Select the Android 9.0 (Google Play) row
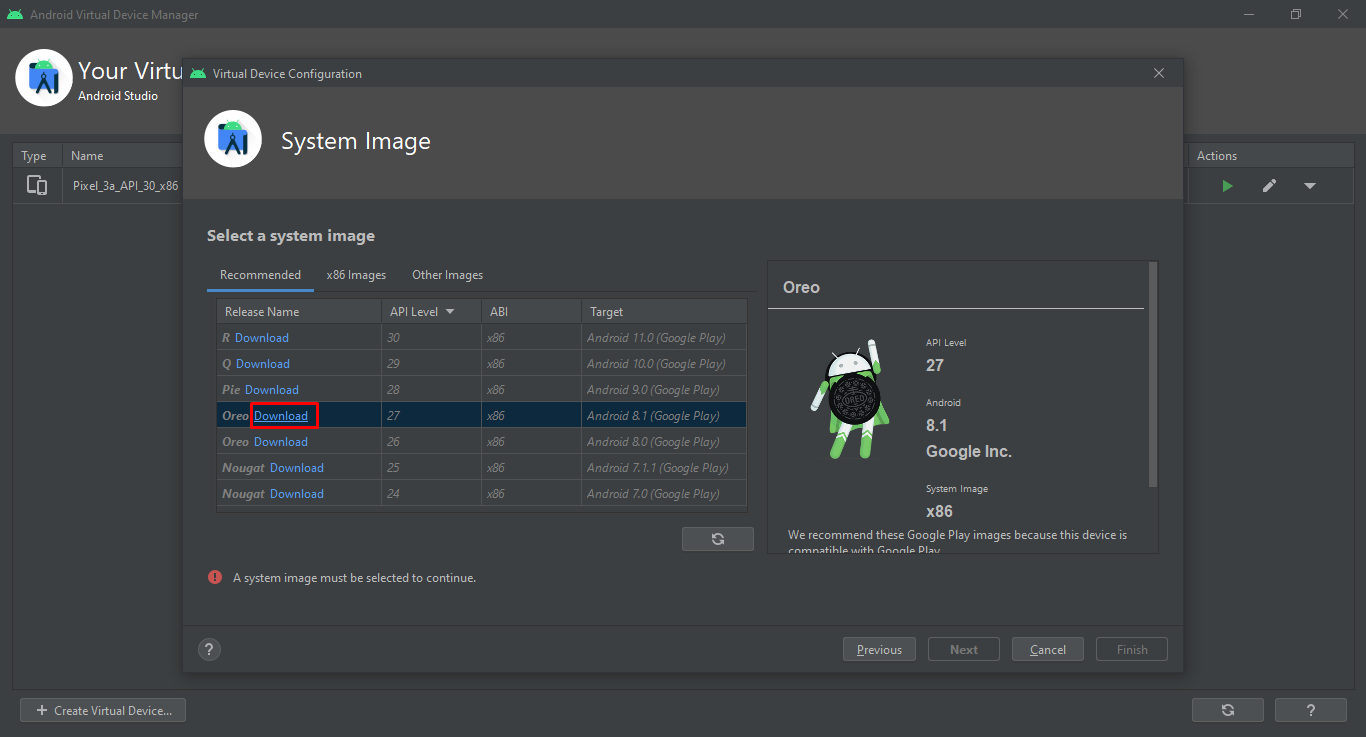The image size is (1366, 737). click(x=482, y=390)
